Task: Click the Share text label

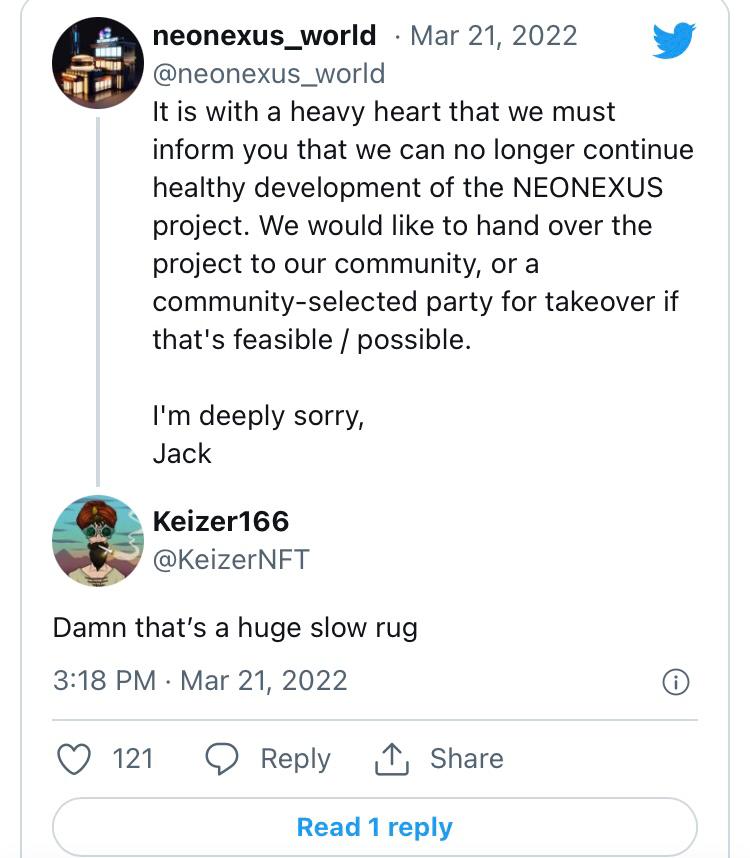Action: click(466, 759)
